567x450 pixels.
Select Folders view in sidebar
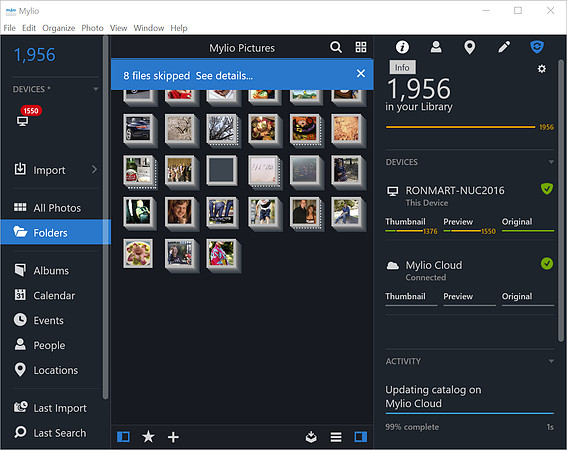55,232
